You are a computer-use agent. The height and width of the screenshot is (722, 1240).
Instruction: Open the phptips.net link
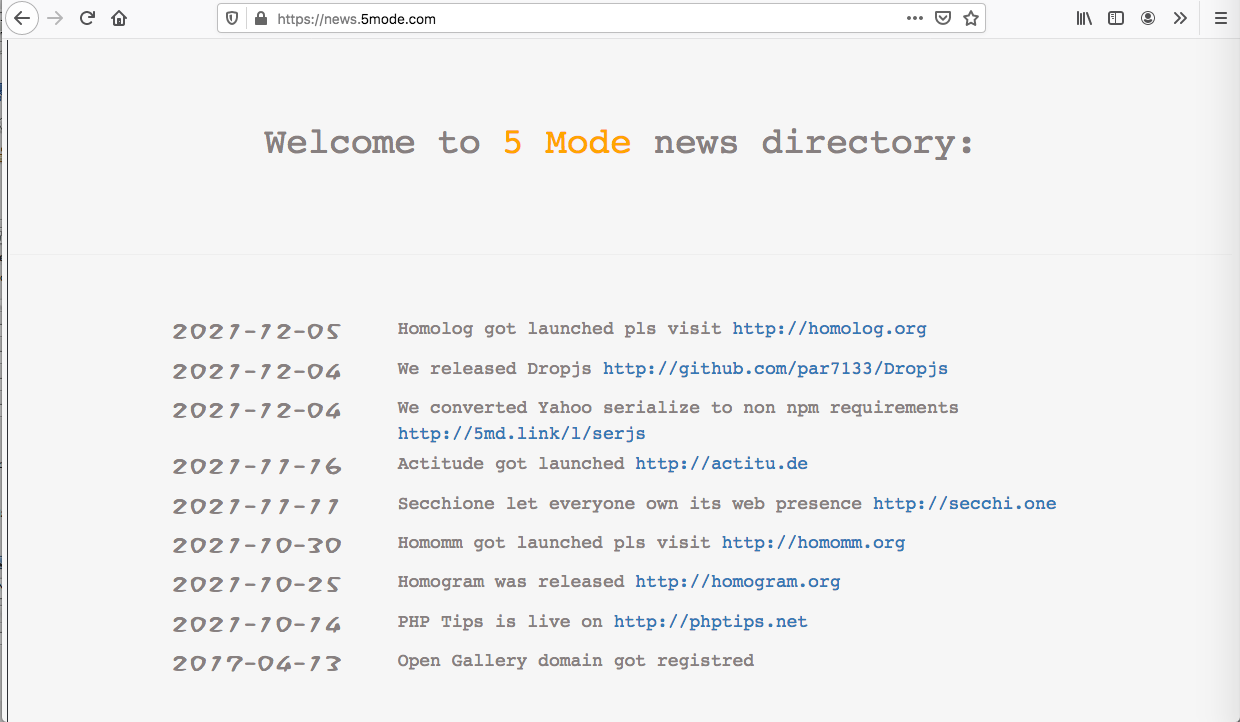coord(710,621)
